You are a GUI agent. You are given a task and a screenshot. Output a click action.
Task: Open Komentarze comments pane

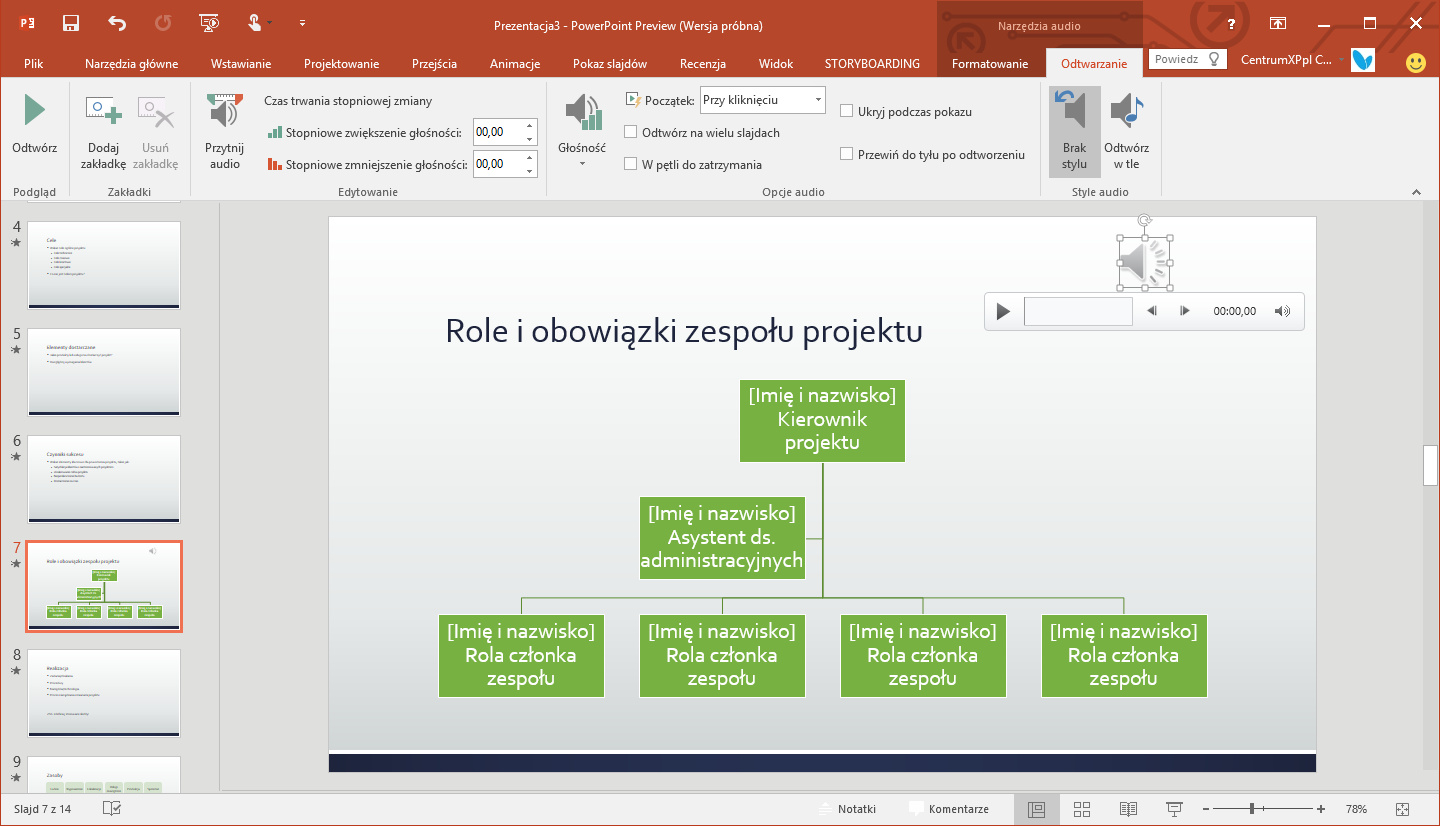pos(948,809)
